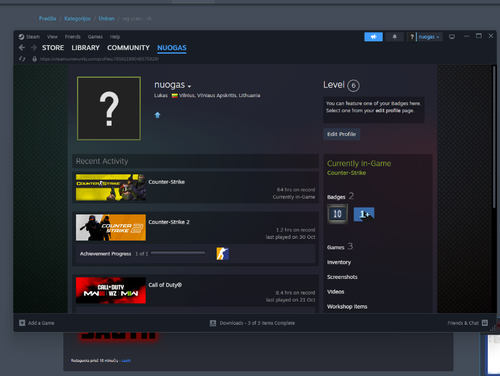Screen dimensions: 500x376
Task: Open Counter-Strike banner image in Recent Activity
Action: coord(111,187)
